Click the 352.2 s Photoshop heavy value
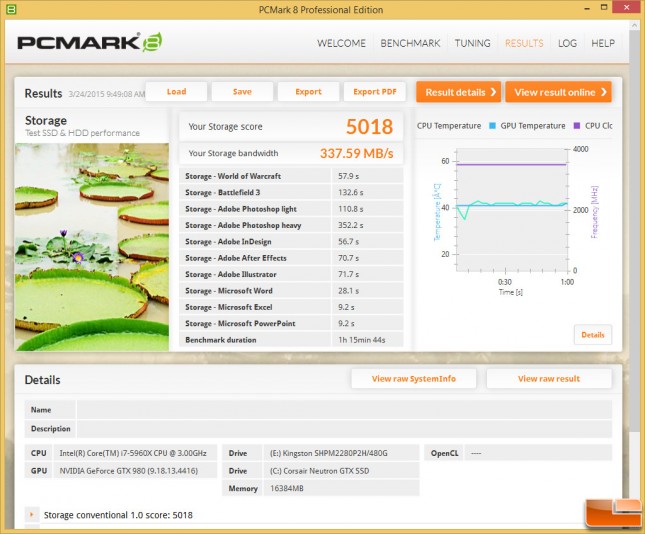645x534 pixels. [x=350, y=225]
